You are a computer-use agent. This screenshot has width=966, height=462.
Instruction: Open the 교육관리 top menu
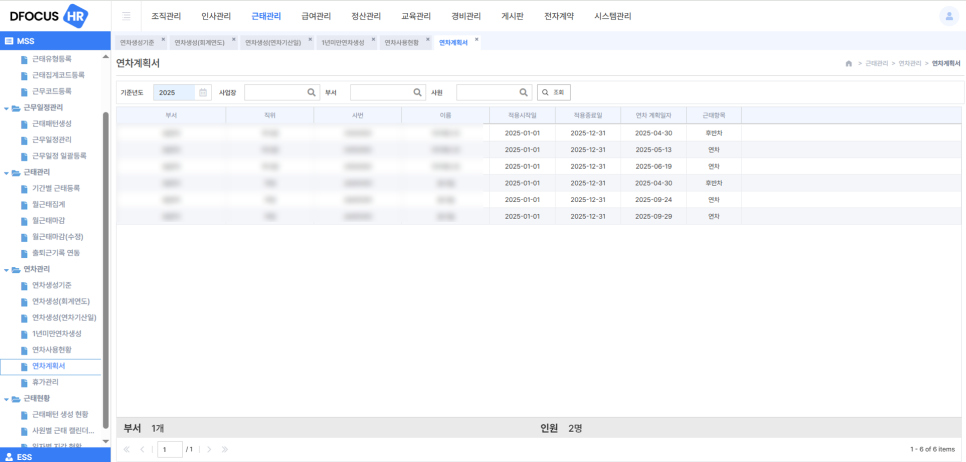[x=416, y=17]
